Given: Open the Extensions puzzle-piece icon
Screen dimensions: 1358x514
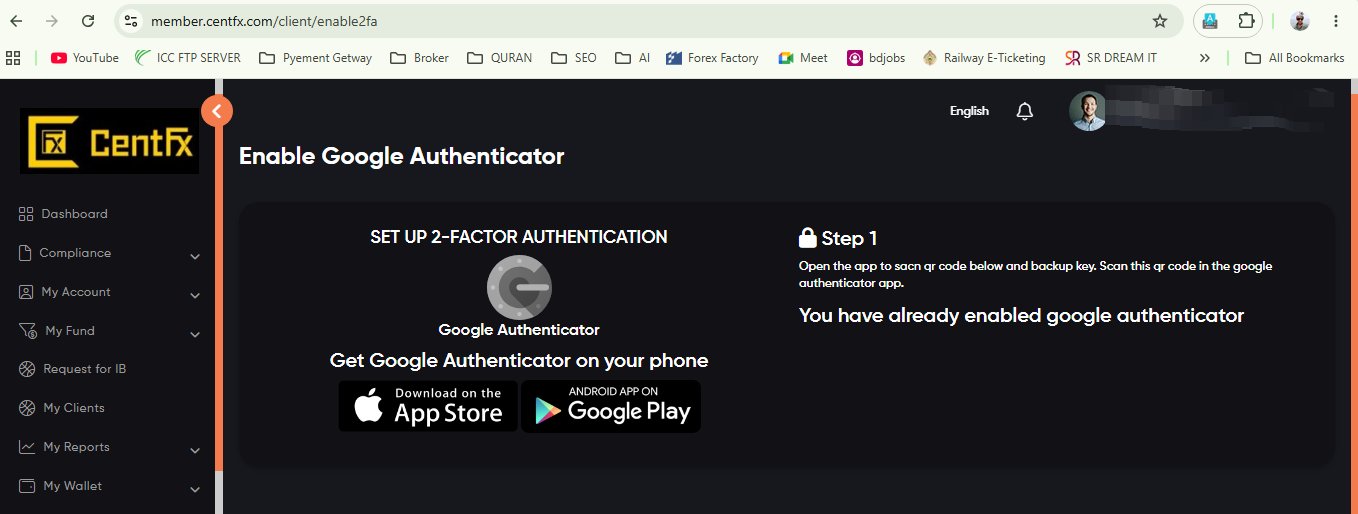Looking at the screenshot, I should point(1246,21).
